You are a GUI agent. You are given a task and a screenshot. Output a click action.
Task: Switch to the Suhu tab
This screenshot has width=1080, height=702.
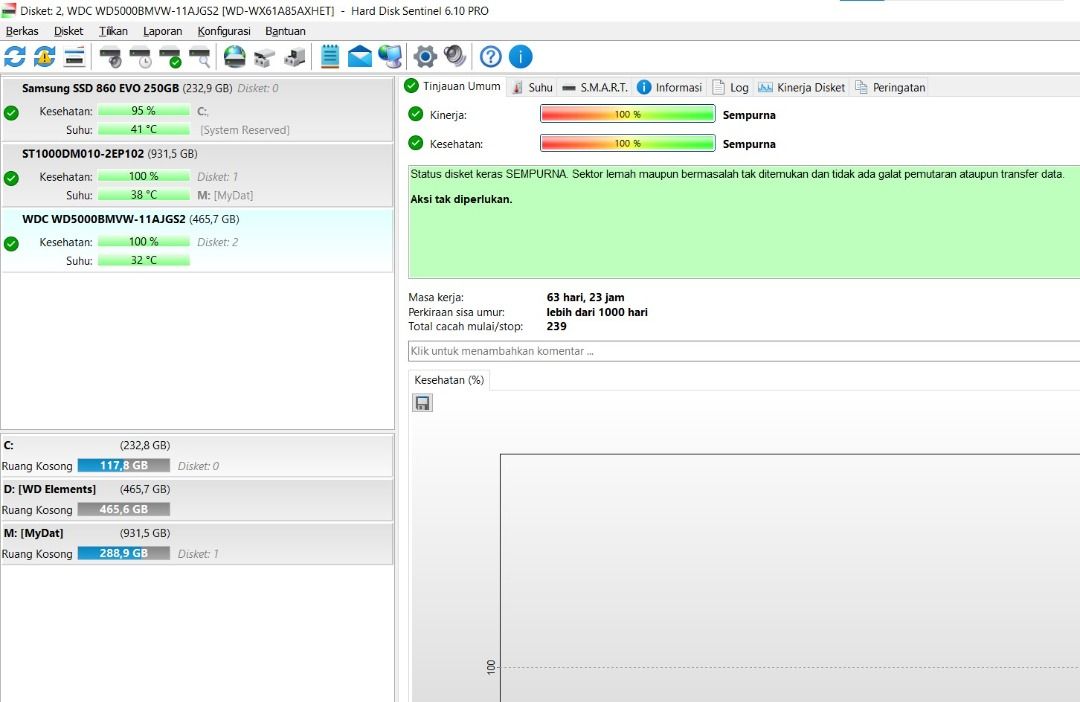tap(532, 88)
